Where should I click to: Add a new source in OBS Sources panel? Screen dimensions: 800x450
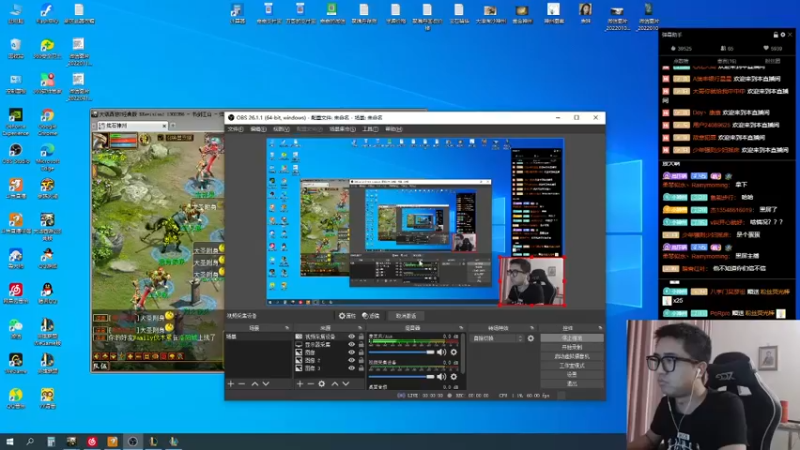(300, 383)
